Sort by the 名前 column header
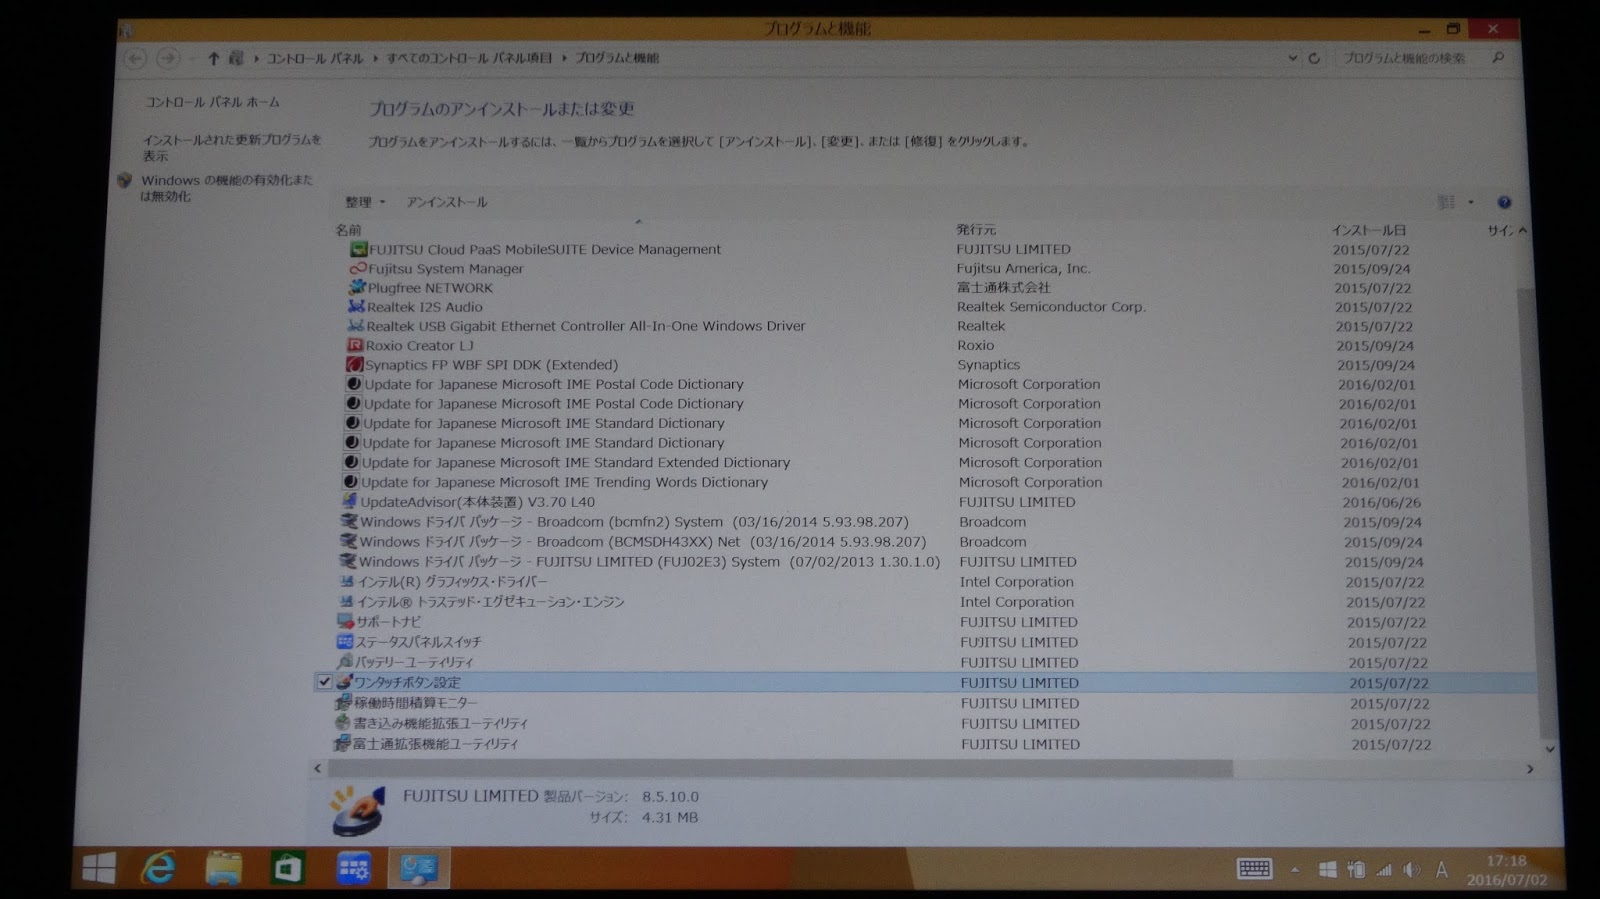 pos(348,230)
